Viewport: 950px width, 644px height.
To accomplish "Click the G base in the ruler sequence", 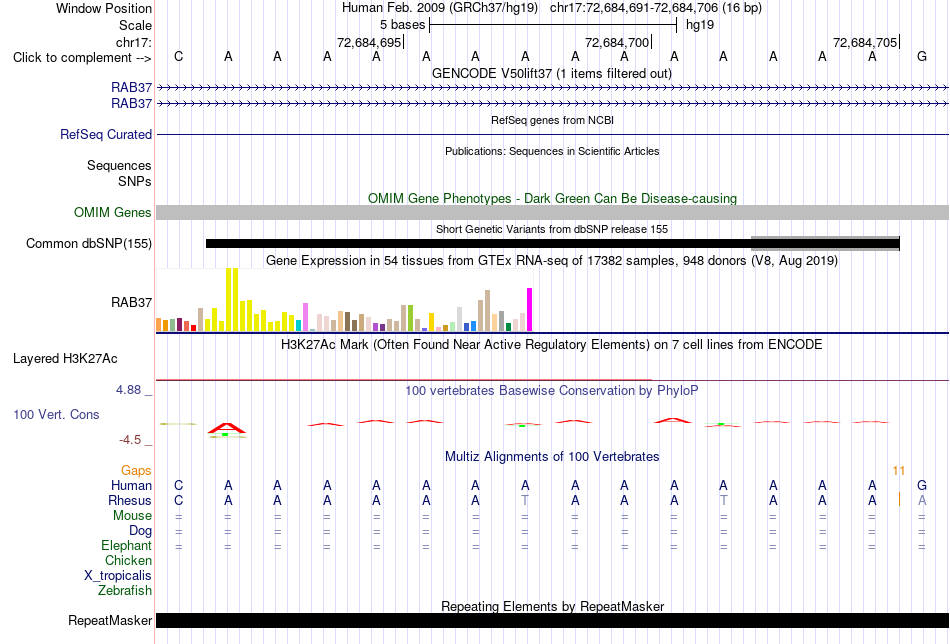I will click(x=922, y=56).
